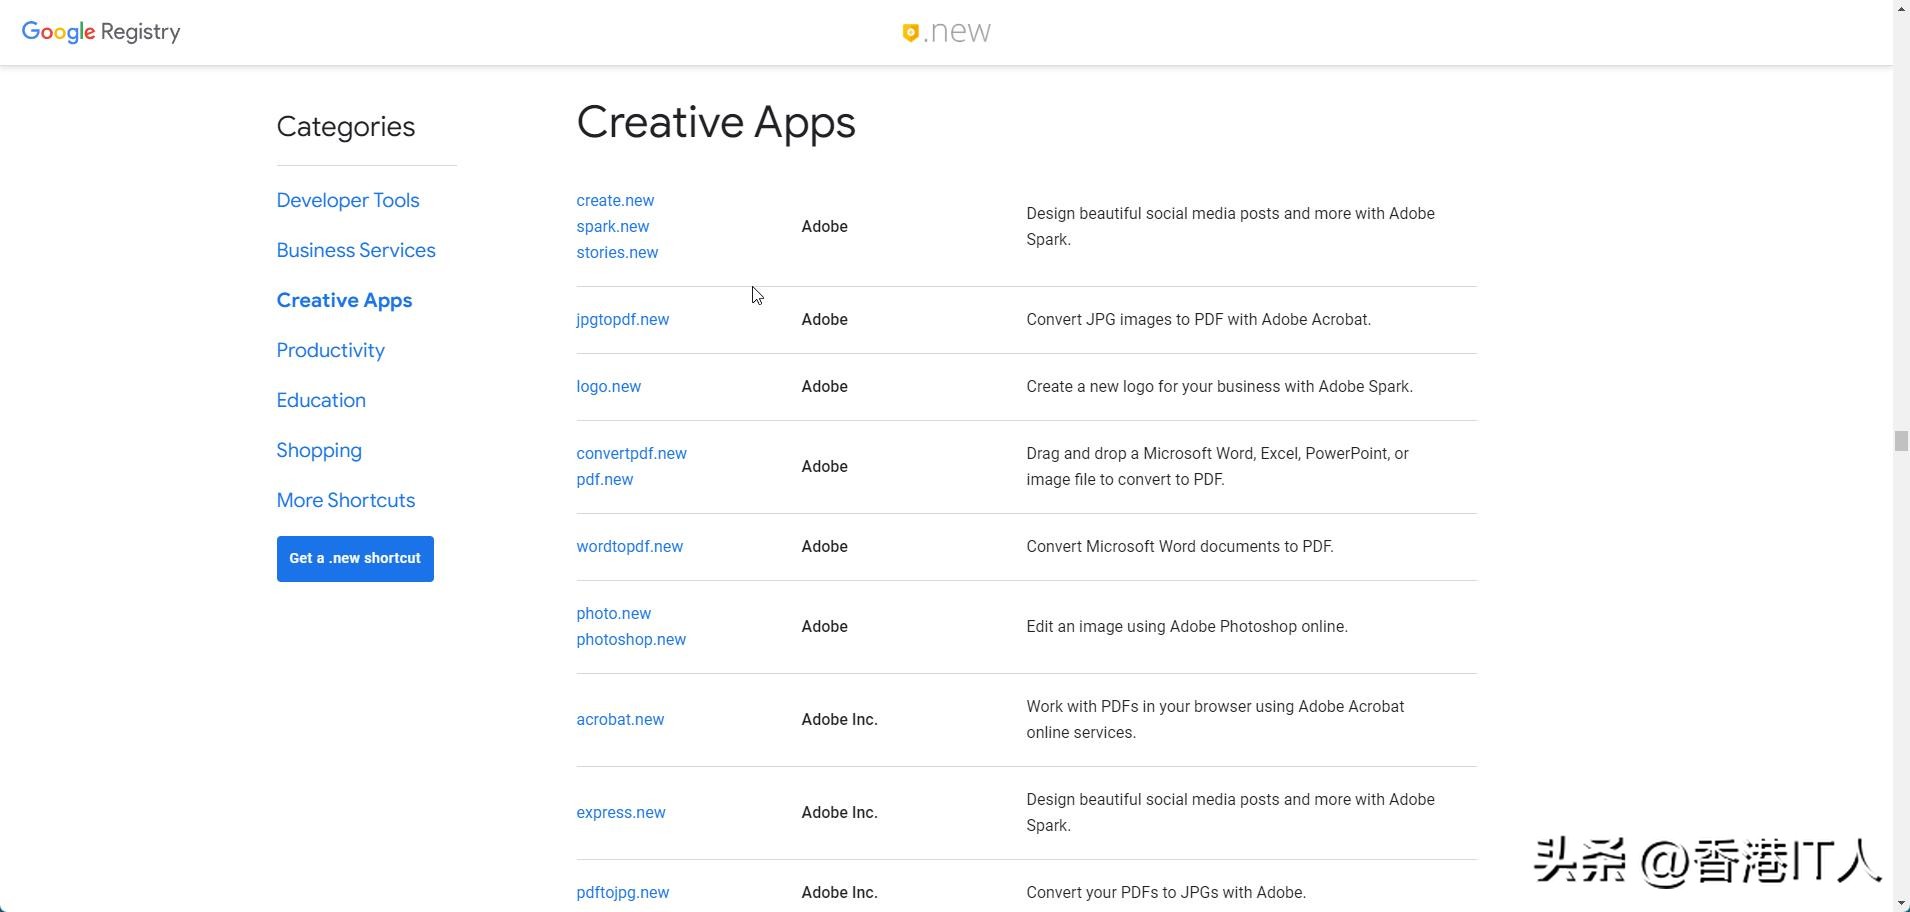Jump to the Shopping category
The height and width of the screenshot is (912, 1910).
(319, 450)
